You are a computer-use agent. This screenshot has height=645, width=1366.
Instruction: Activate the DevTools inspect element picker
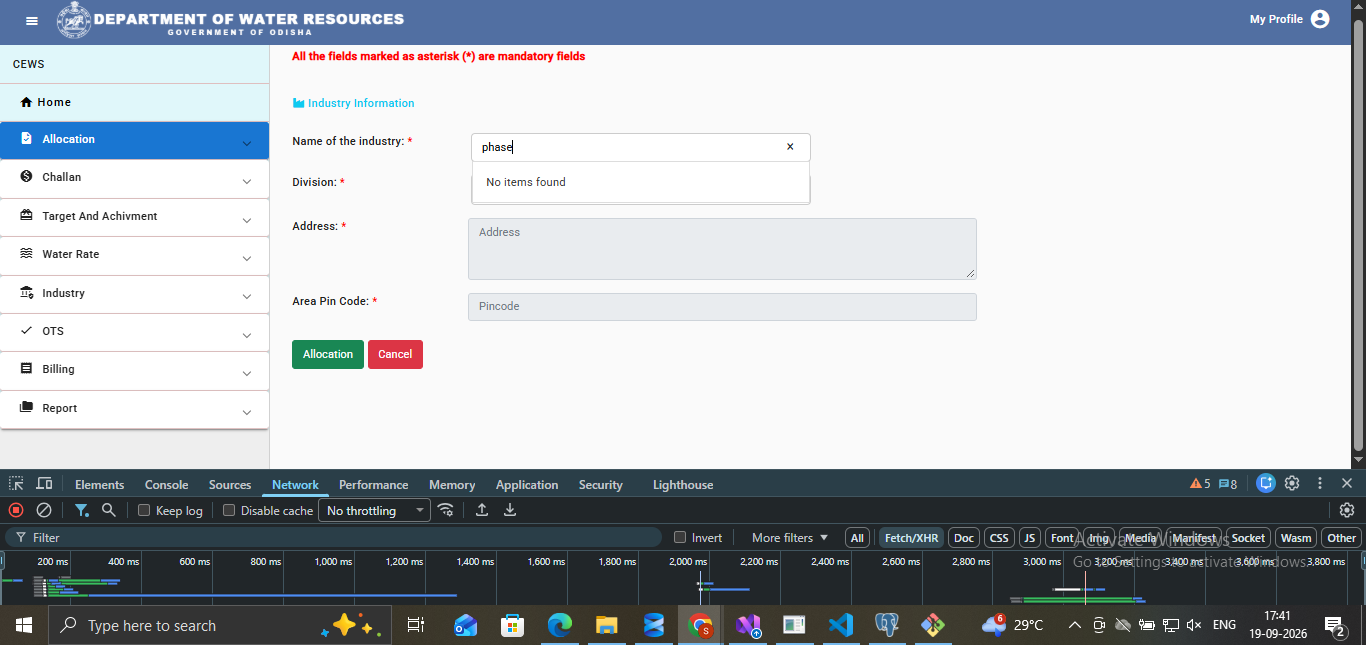point(17,484)
